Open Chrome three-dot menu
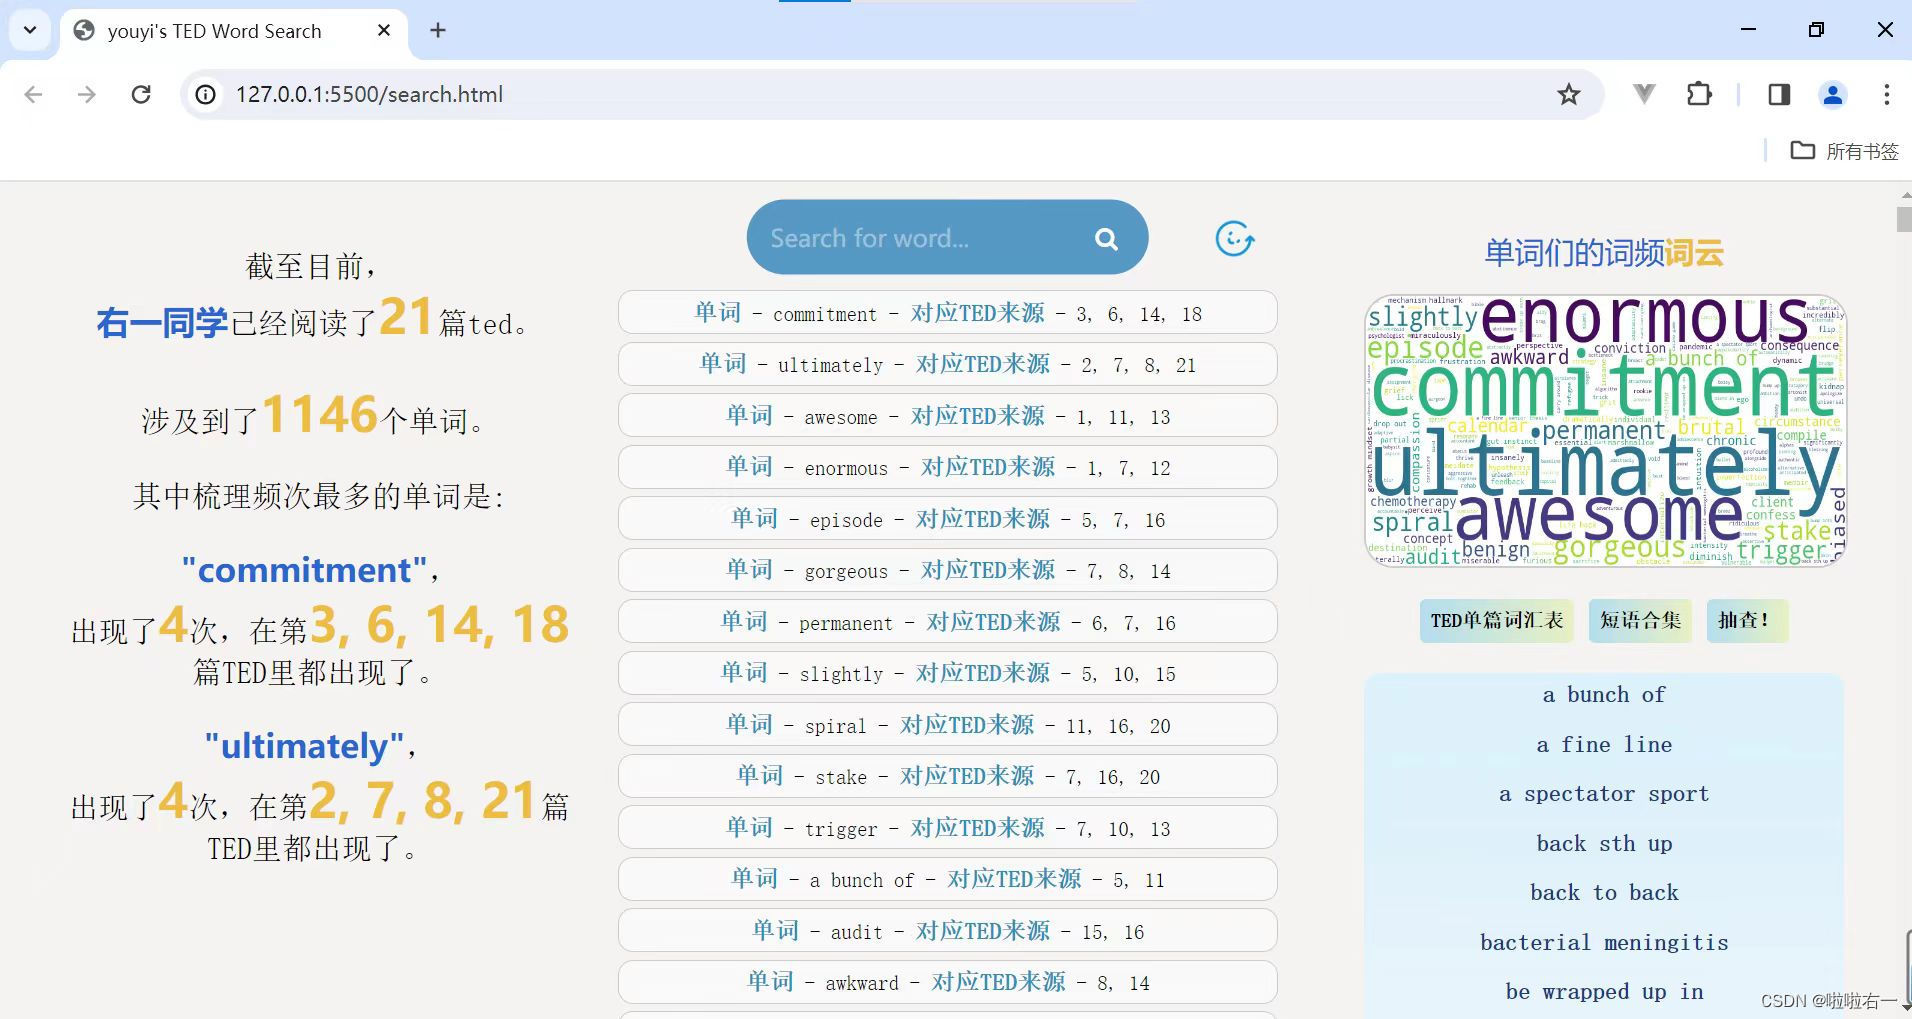Image resolution: width=1912 pixels, height=1019 pixels. [1886, 94]
